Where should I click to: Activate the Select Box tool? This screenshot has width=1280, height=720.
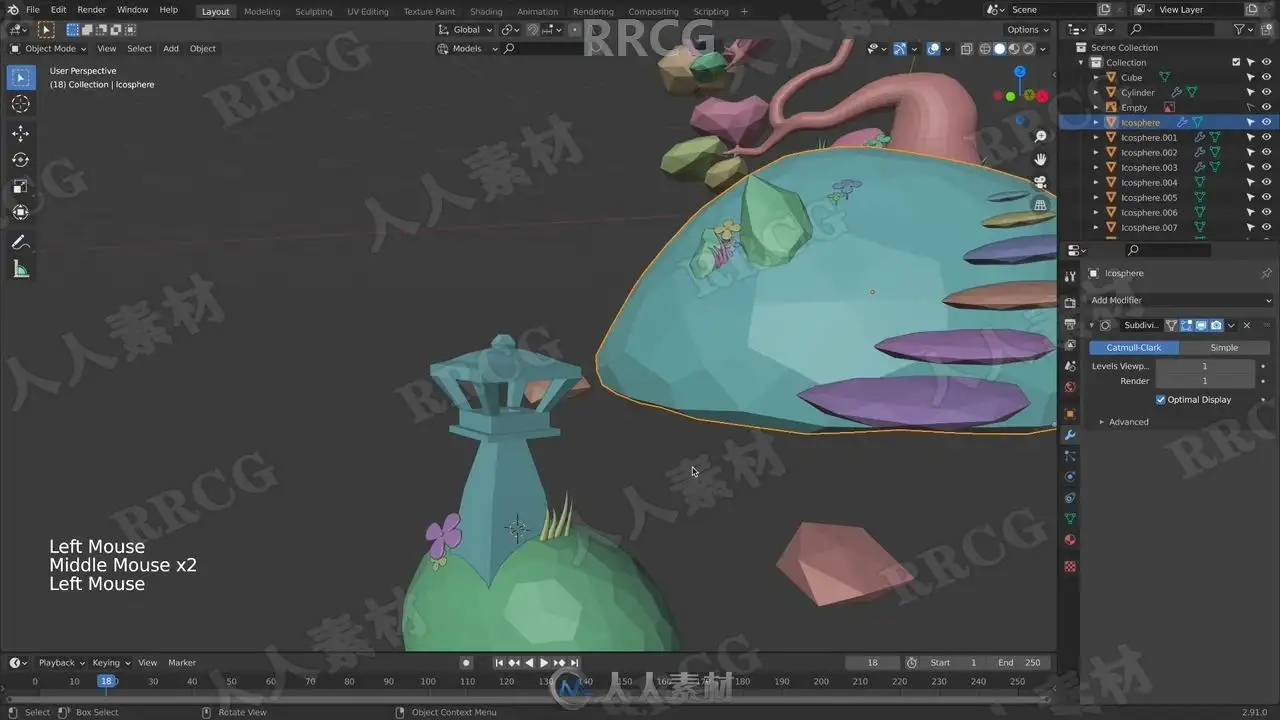[x=21, y=77]
